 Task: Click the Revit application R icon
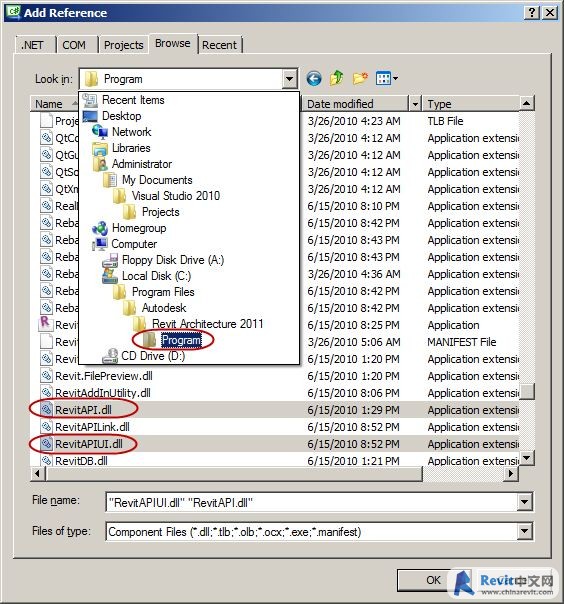coord(45,324)
